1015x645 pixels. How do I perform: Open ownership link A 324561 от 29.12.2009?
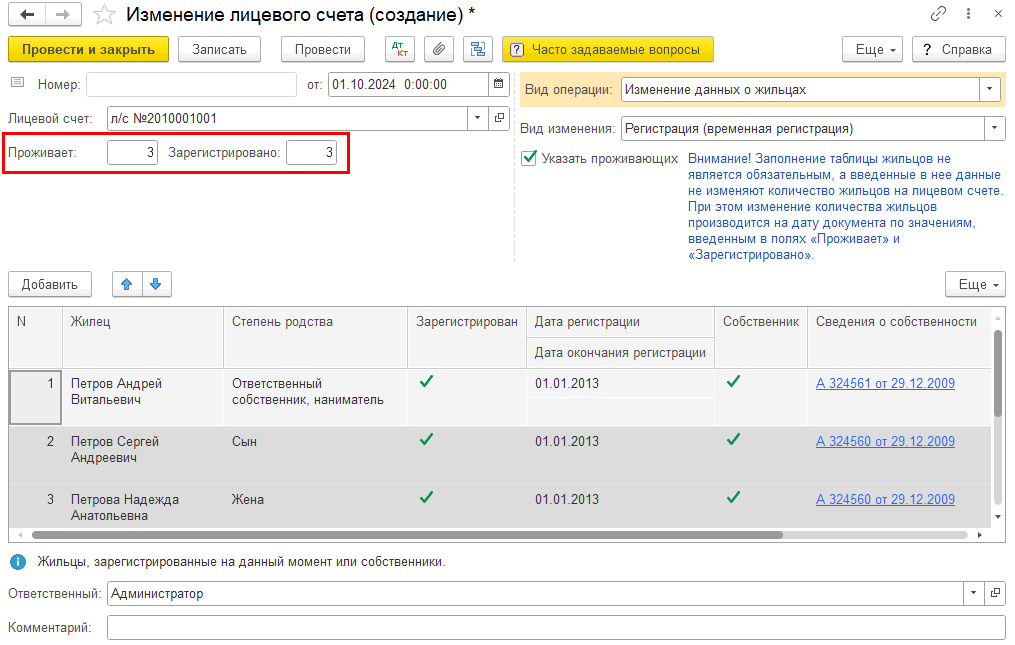(x=885, y=383)
